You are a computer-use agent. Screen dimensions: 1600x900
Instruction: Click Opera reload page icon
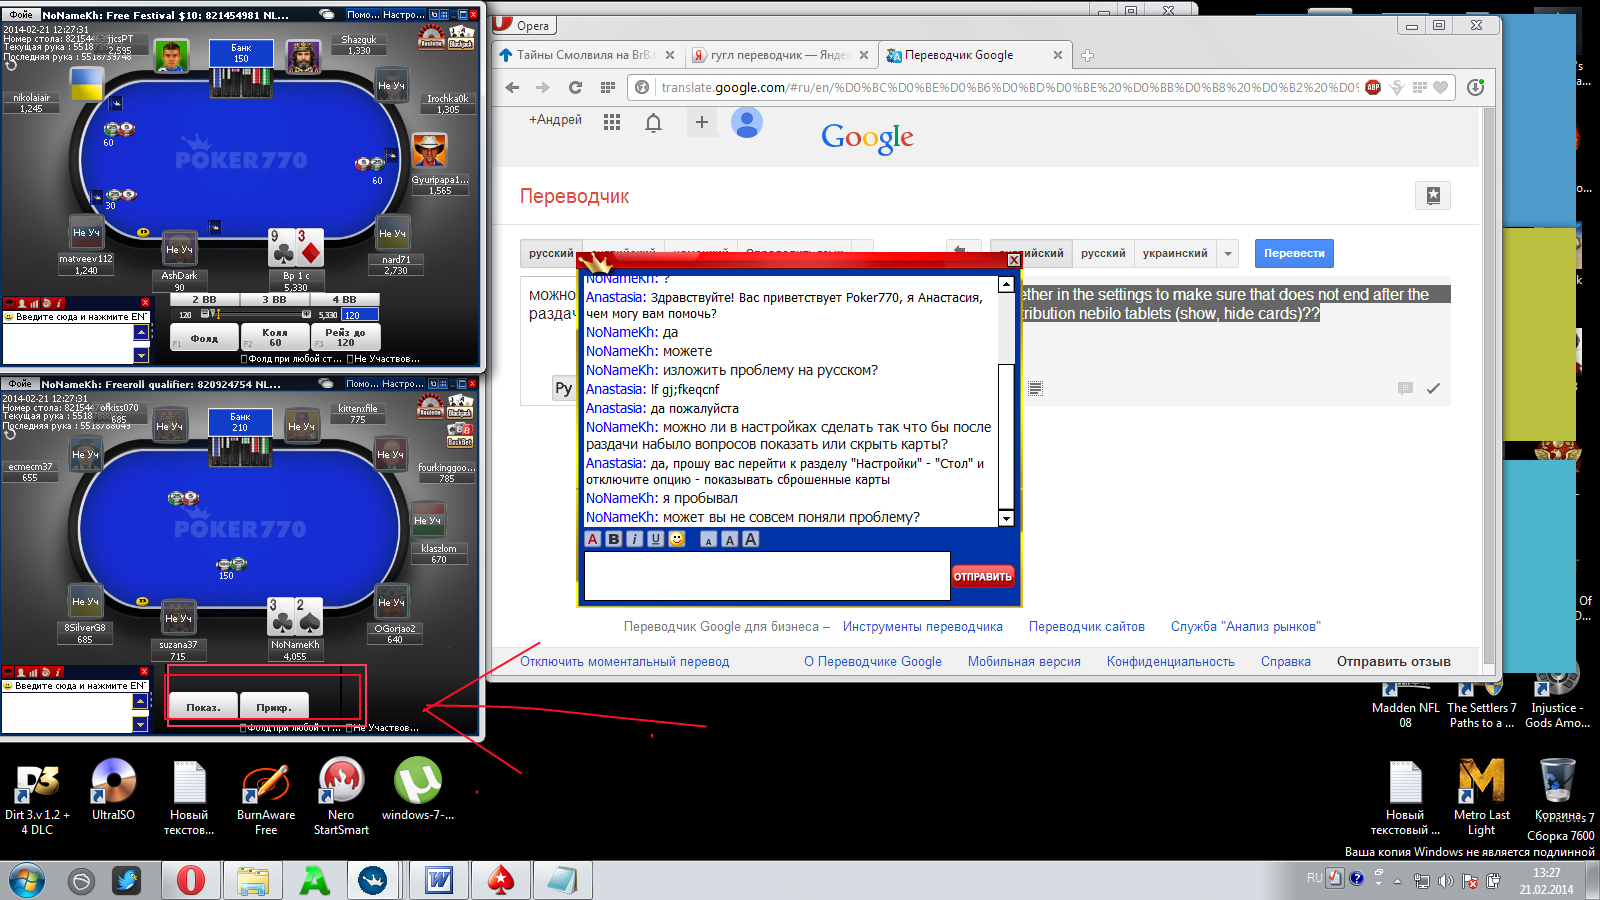[575, 87]
